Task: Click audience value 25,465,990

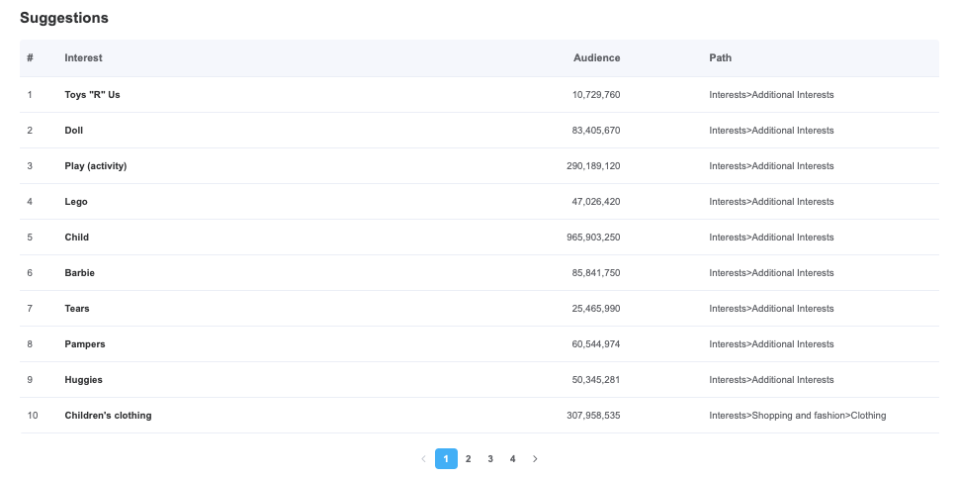Action: point(596,308)
